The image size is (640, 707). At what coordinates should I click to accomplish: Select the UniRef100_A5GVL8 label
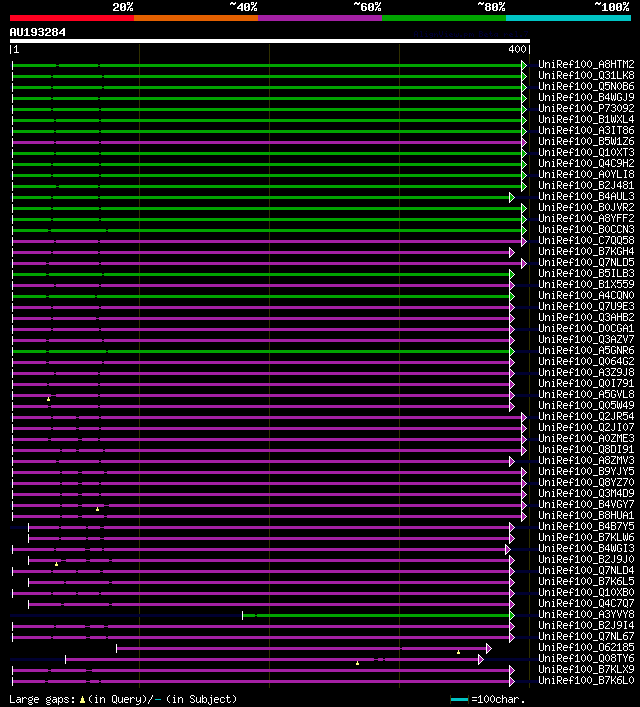pos(586,394)
